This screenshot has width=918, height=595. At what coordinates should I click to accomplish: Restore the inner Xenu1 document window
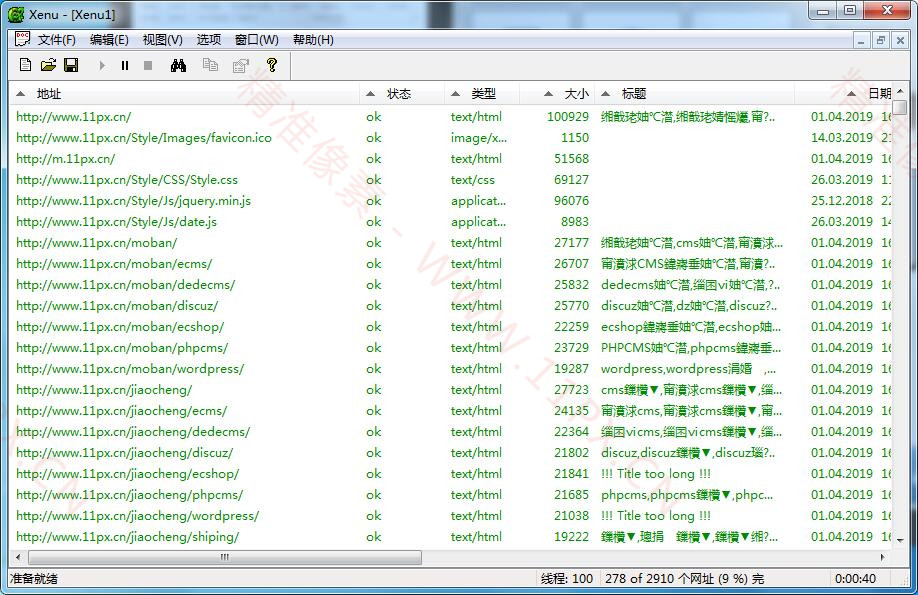pos(881,40)
